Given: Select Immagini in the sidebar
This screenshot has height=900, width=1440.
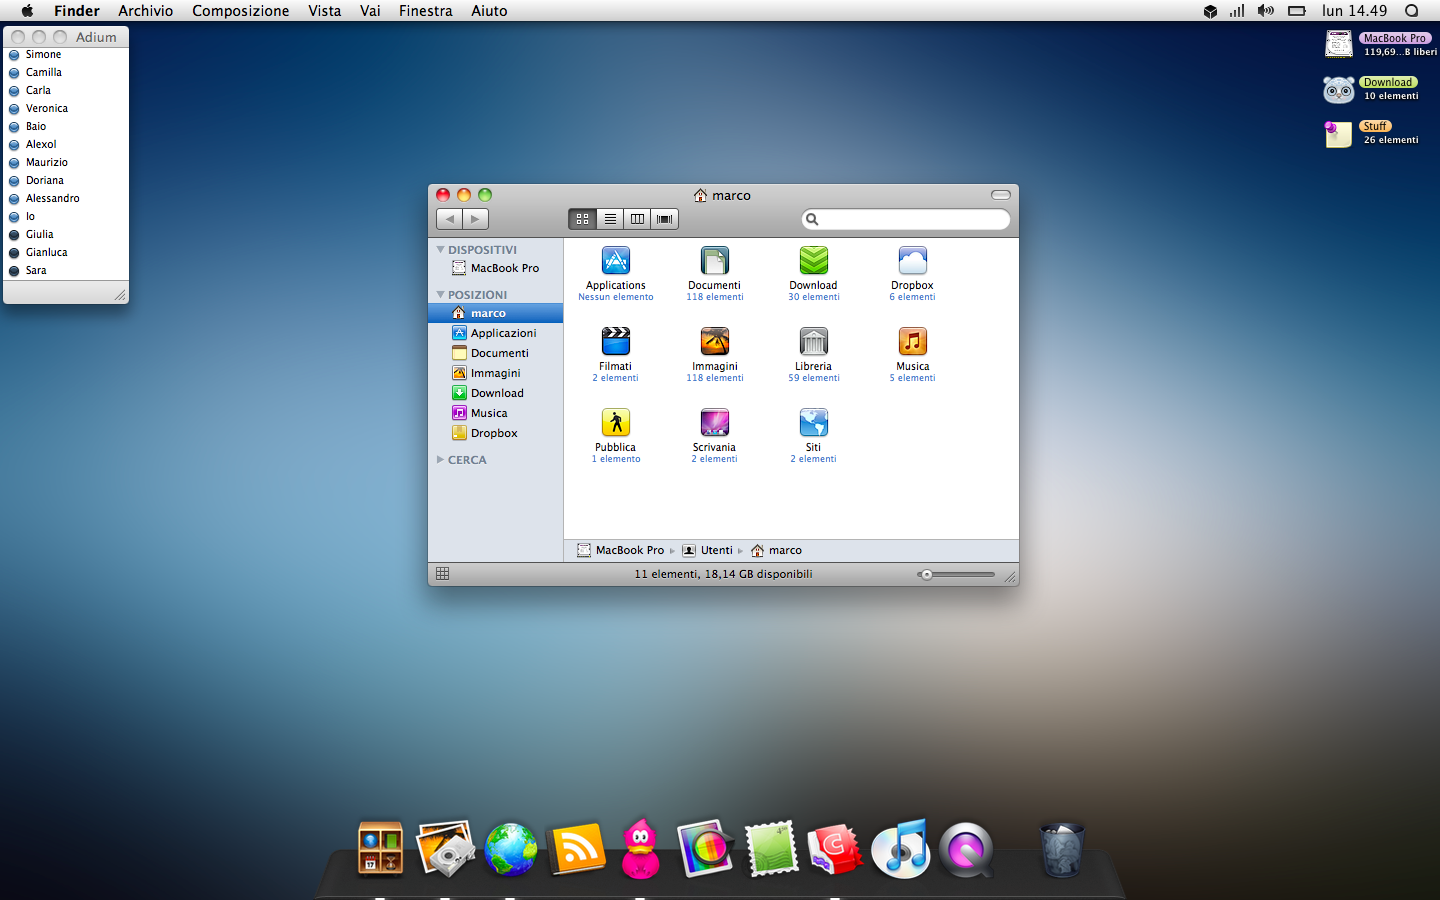Looking at the screenshot, I should coord(495,373).
